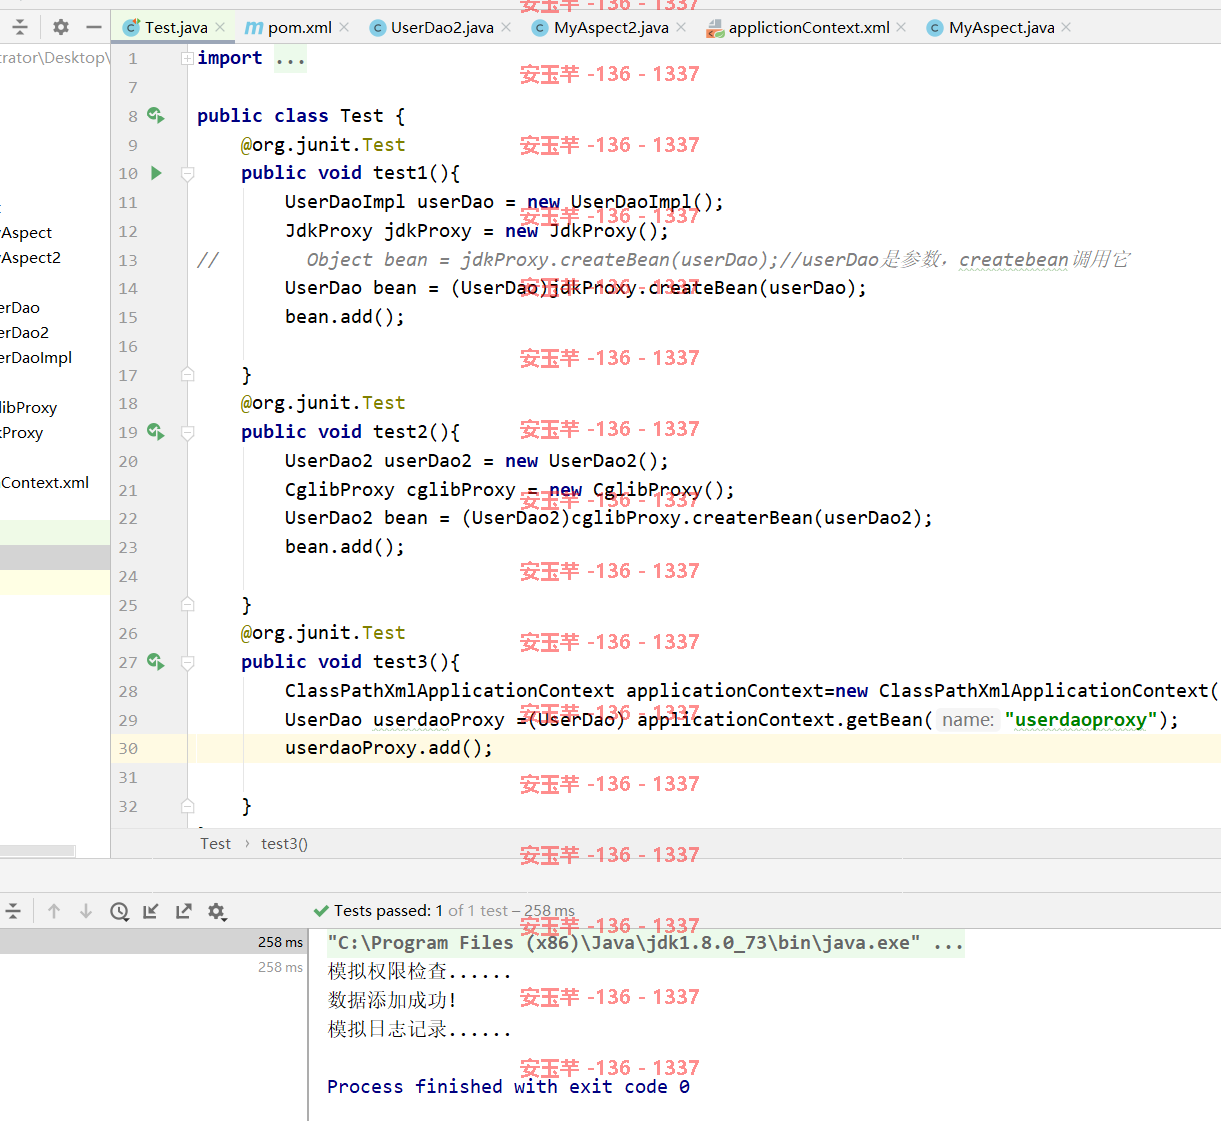1221x1121 pixels.
Task: Open Run panel test runner settings gear
Action: coord(217,911)
